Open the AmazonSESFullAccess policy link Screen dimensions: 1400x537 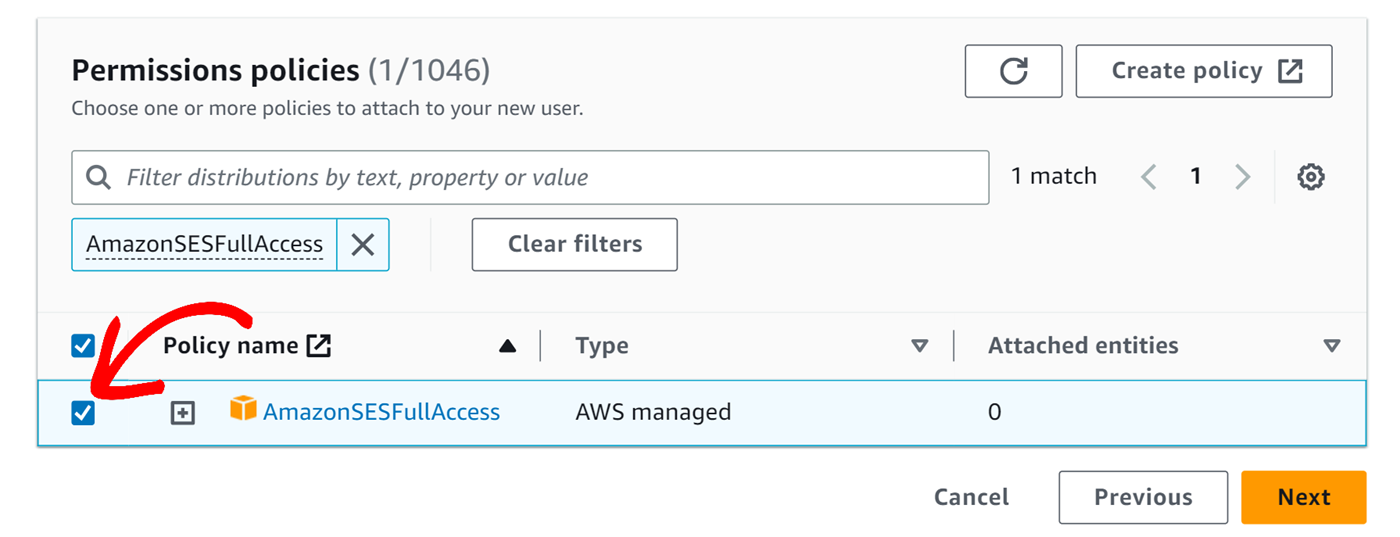(x=381, y=412)
